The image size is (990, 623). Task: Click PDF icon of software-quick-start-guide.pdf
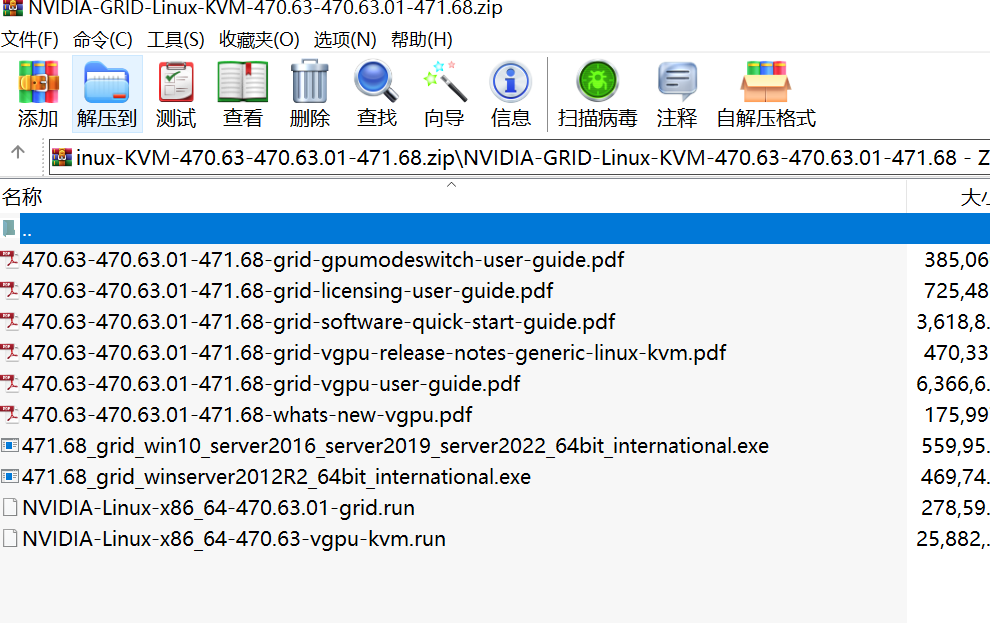pyautogui.click(x=9, y=322)
